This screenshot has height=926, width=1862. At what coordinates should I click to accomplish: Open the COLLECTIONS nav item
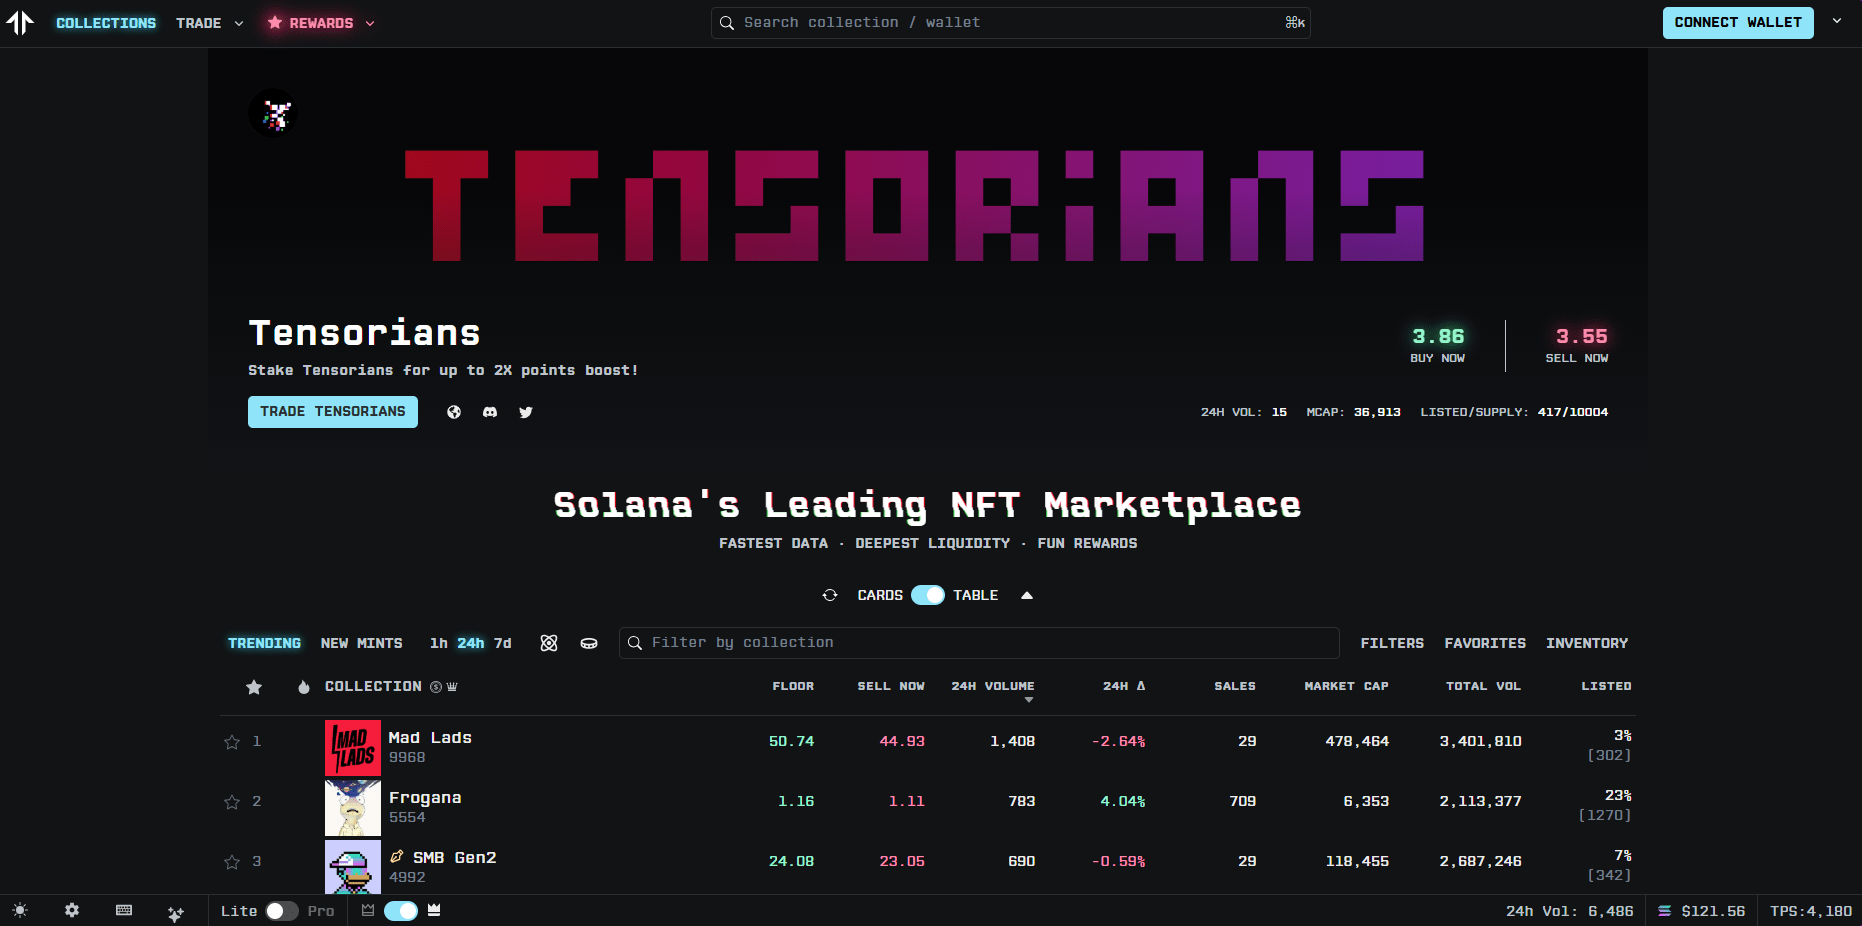point(106,23)
